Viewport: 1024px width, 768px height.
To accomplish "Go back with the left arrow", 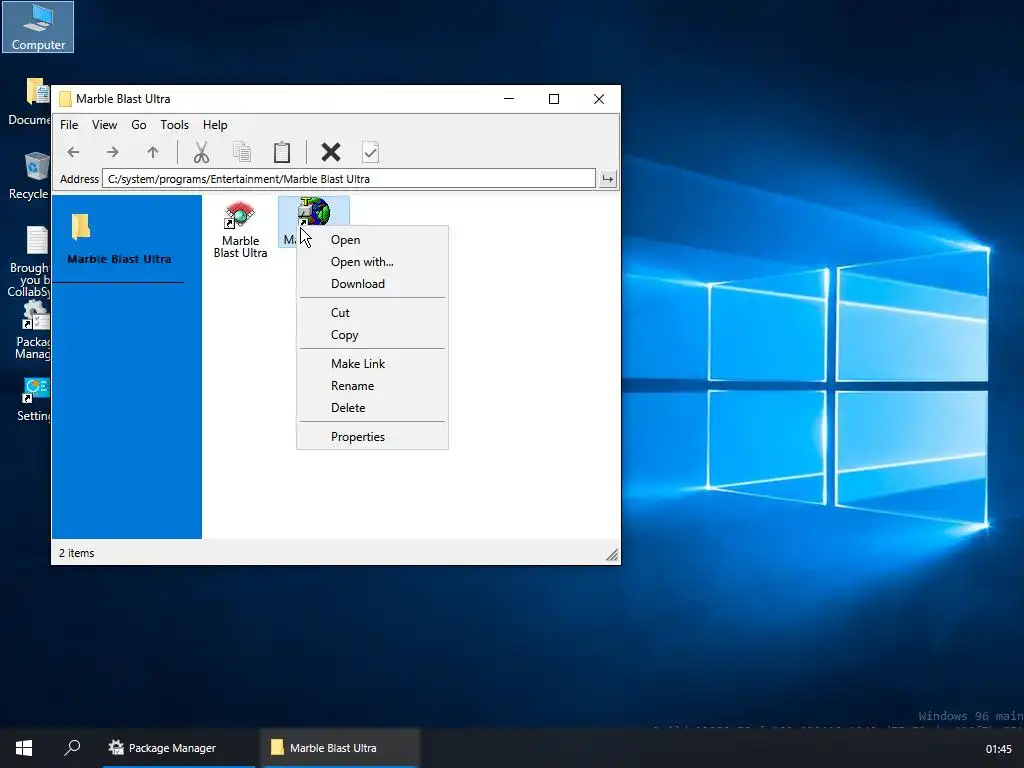I will pos(73,152).
